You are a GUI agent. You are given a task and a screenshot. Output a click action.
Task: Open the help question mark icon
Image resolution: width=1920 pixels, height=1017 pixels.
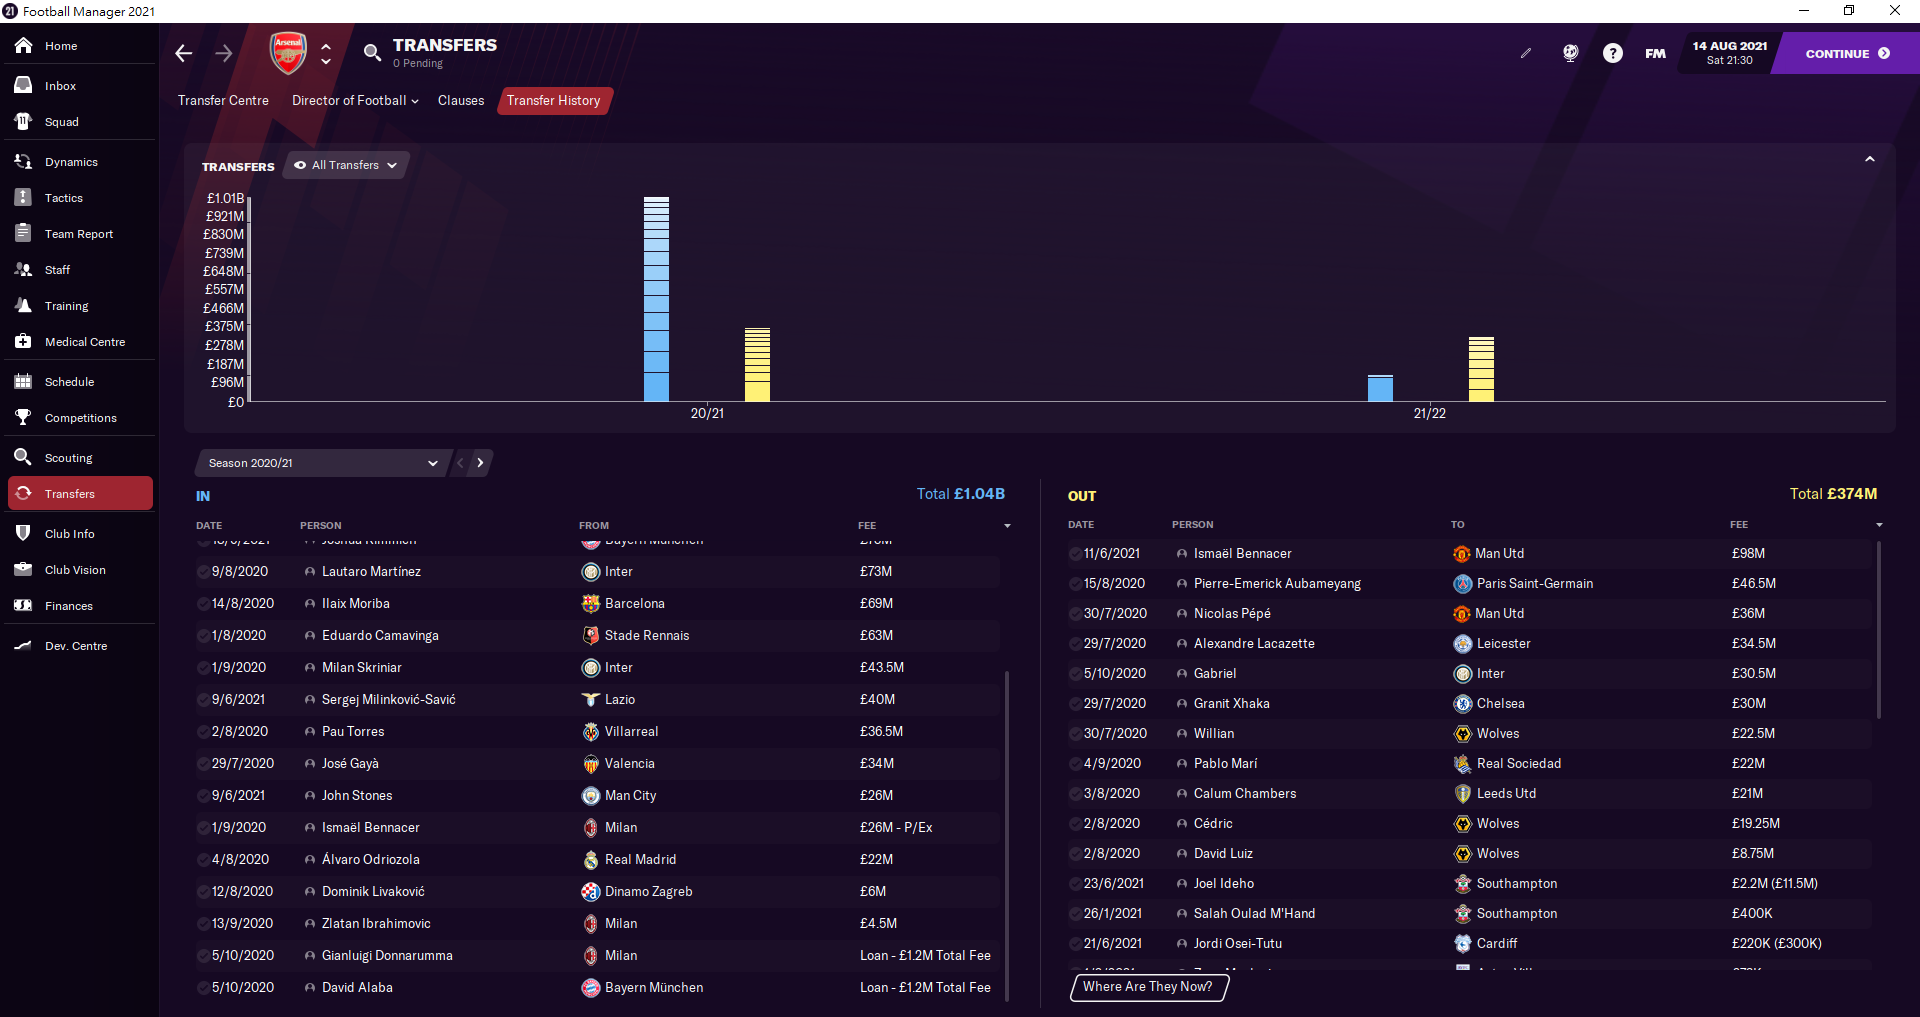(x=1613, y=54)
